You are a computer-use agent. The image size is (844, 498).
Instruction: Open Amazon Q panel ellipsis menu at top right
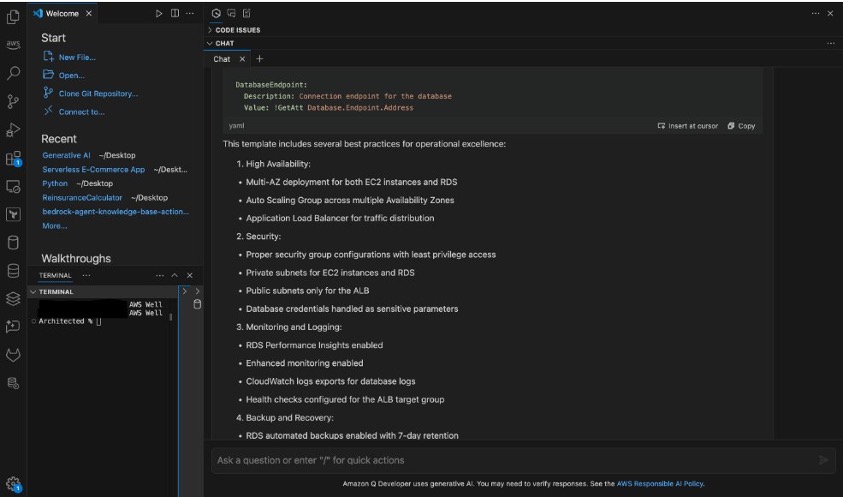(x=815, y=13)
